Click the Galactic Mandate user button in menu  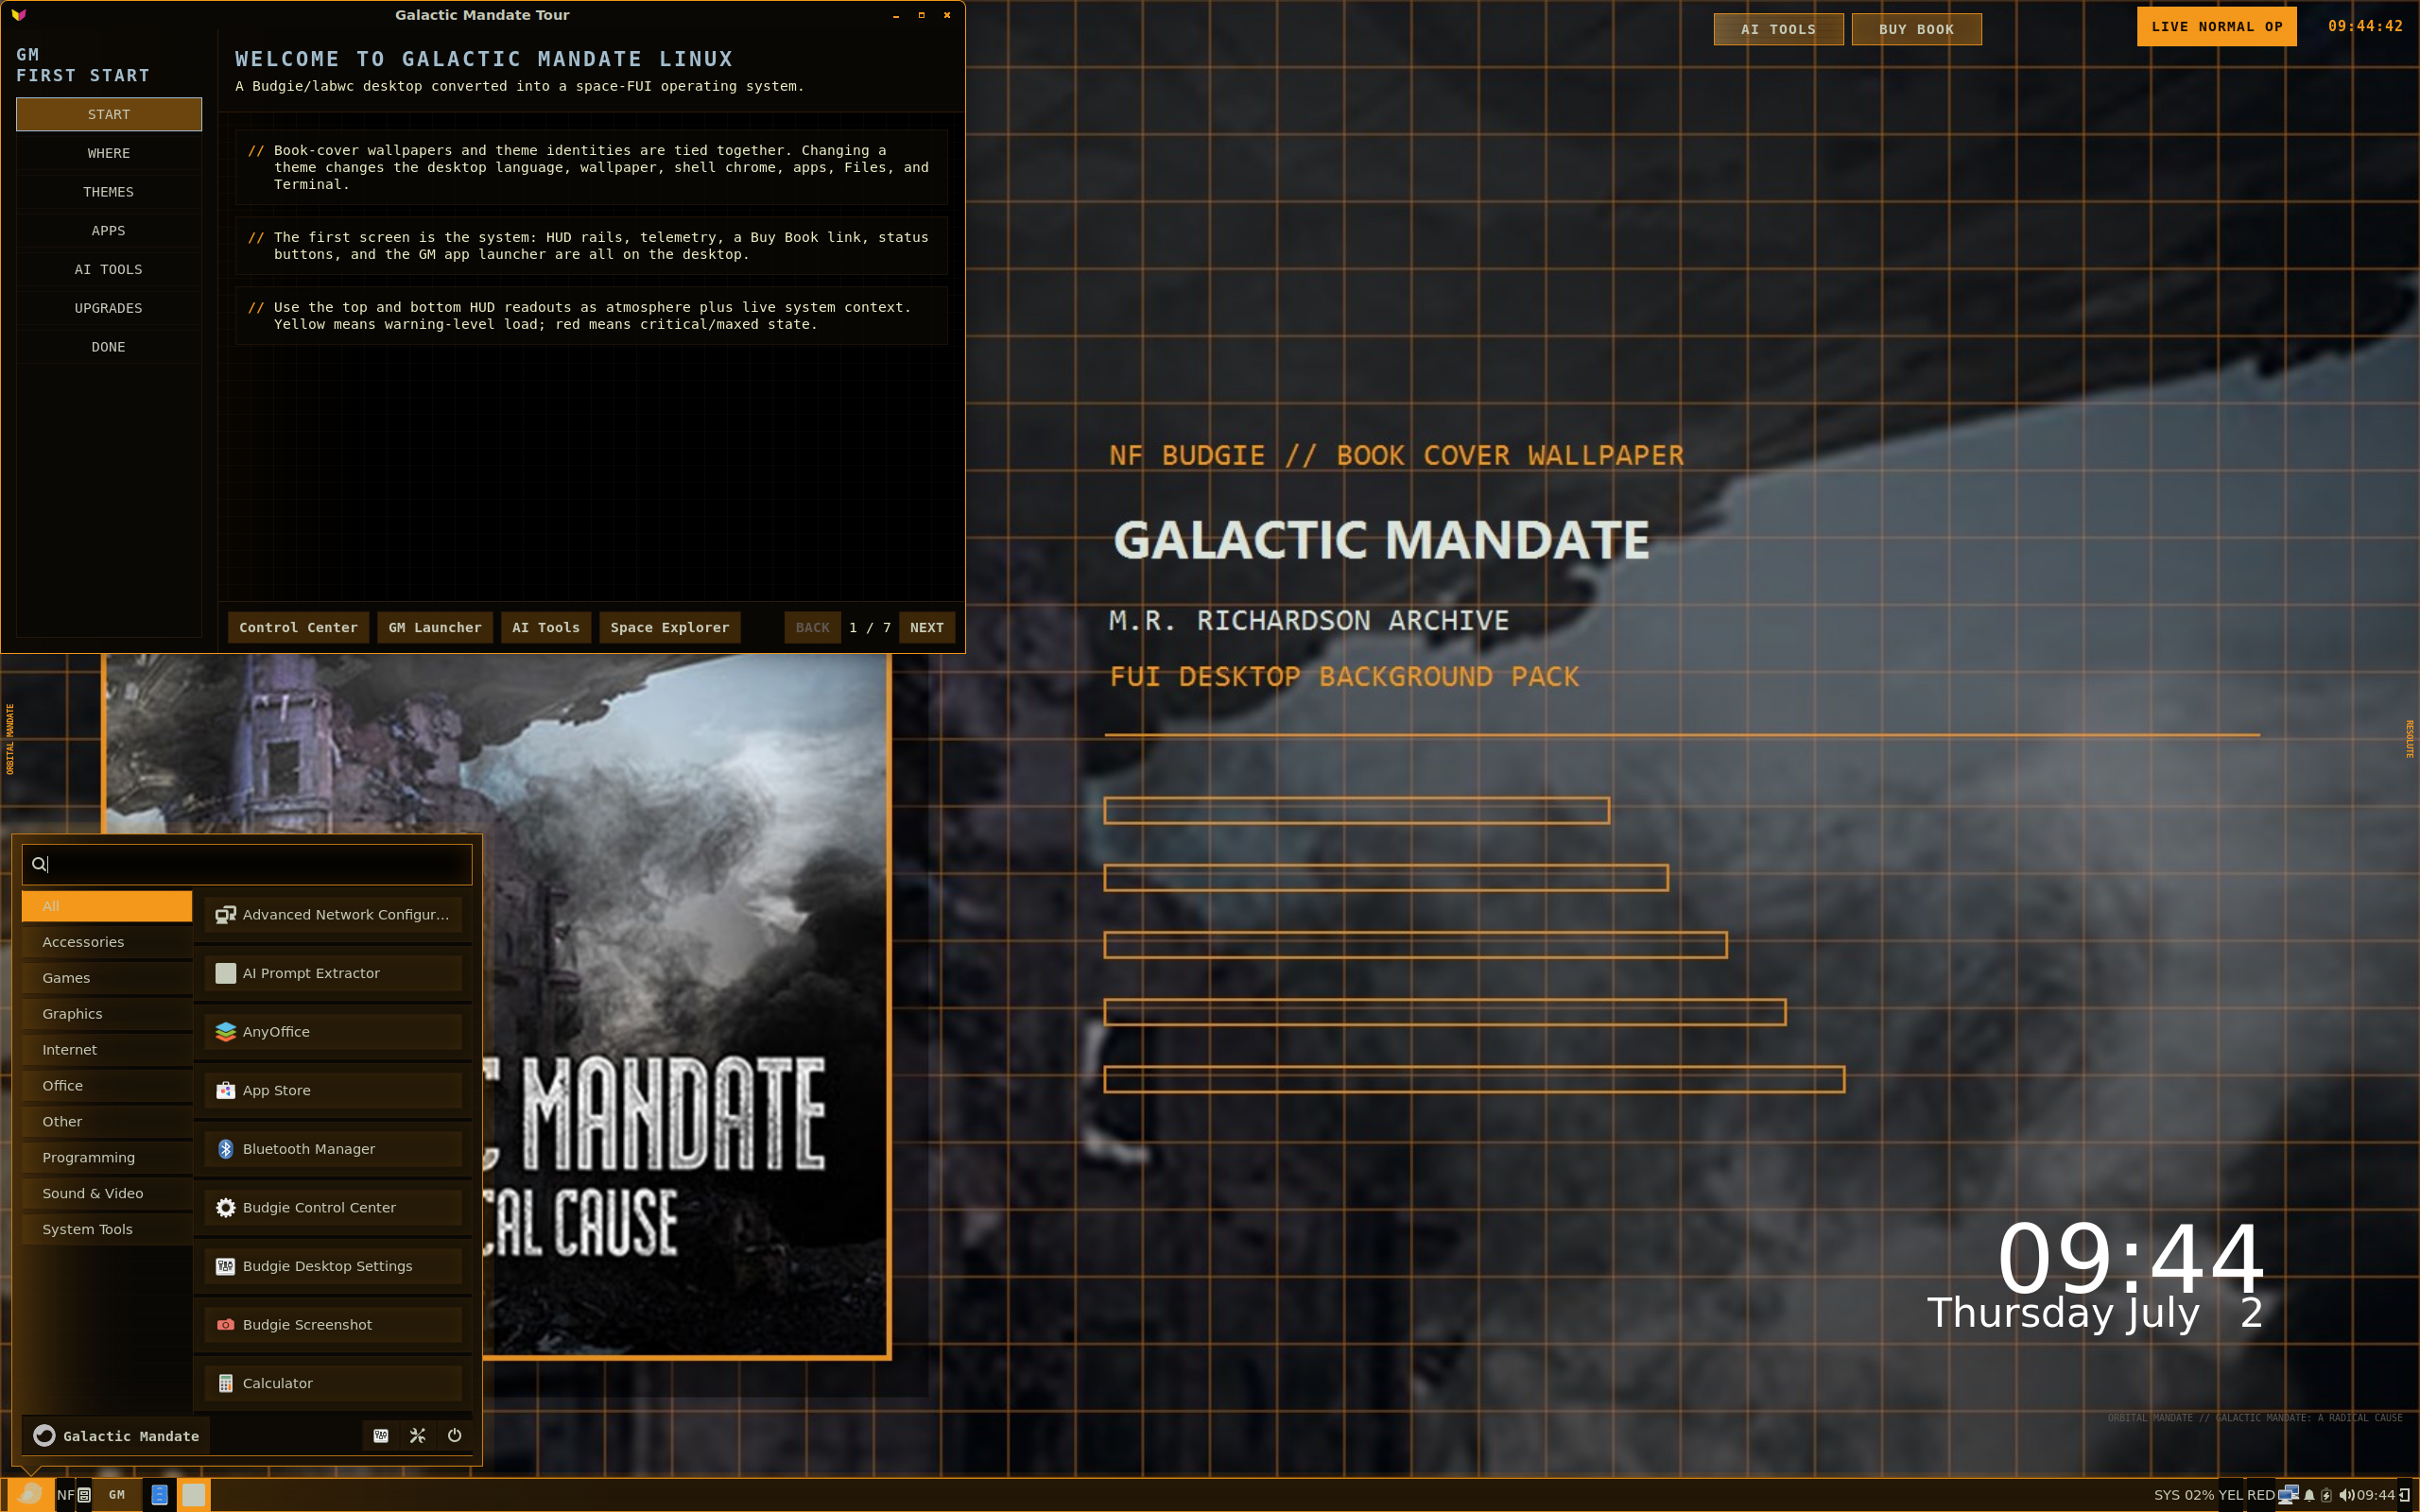coord(117,1436)
